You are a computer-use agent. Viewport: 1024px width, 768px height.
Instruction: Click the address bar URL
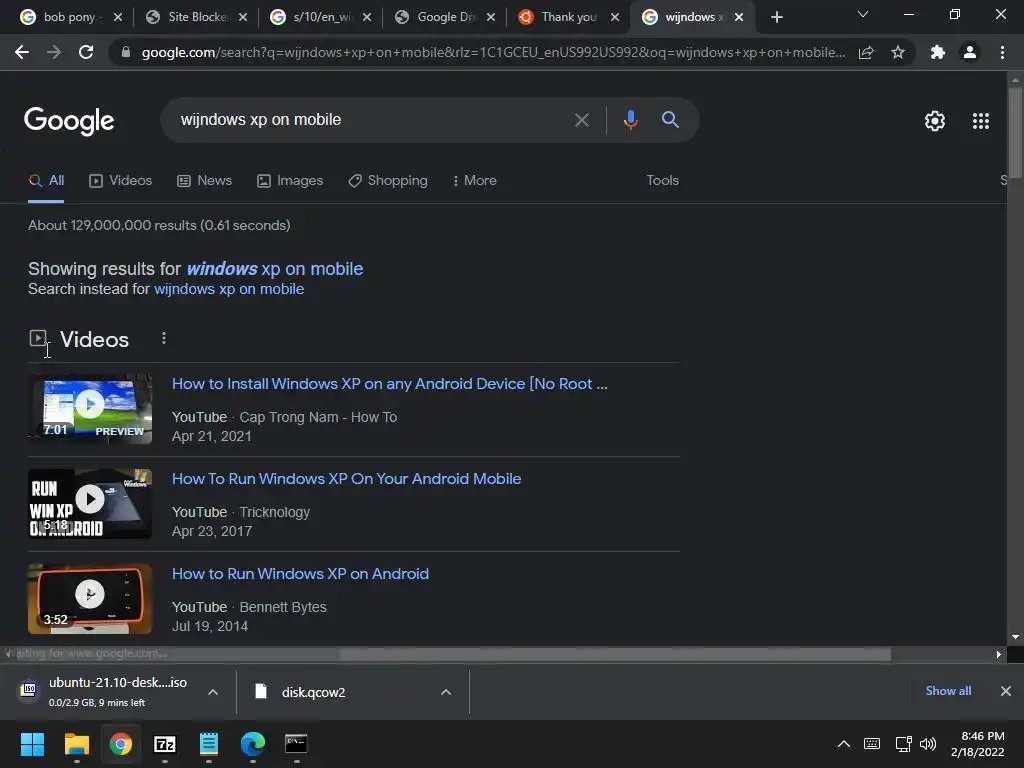pos(493,52)
